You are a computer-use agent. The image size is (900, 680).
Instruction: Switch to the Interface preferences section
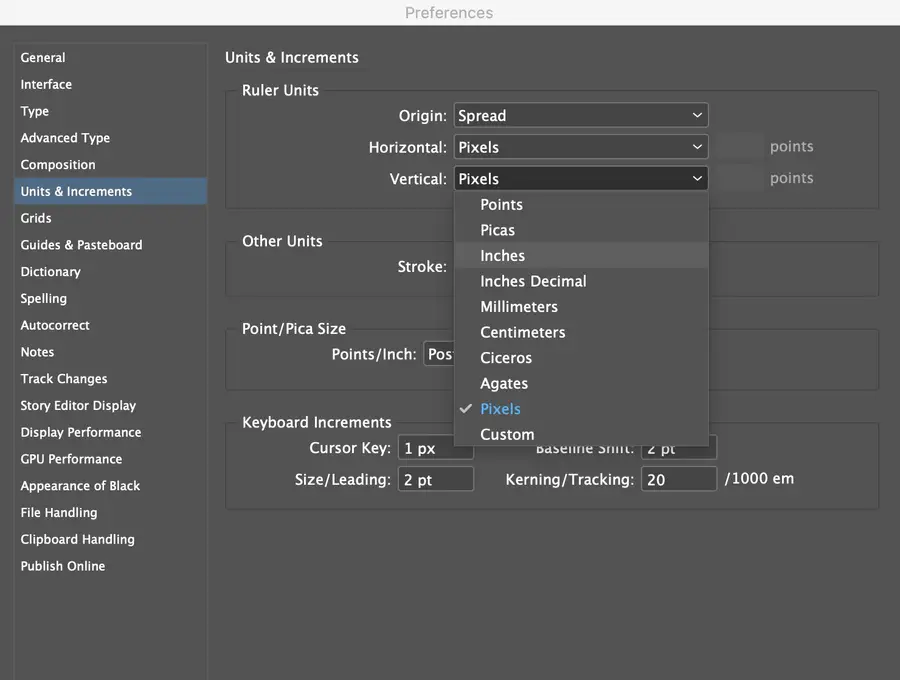(46, 85)
